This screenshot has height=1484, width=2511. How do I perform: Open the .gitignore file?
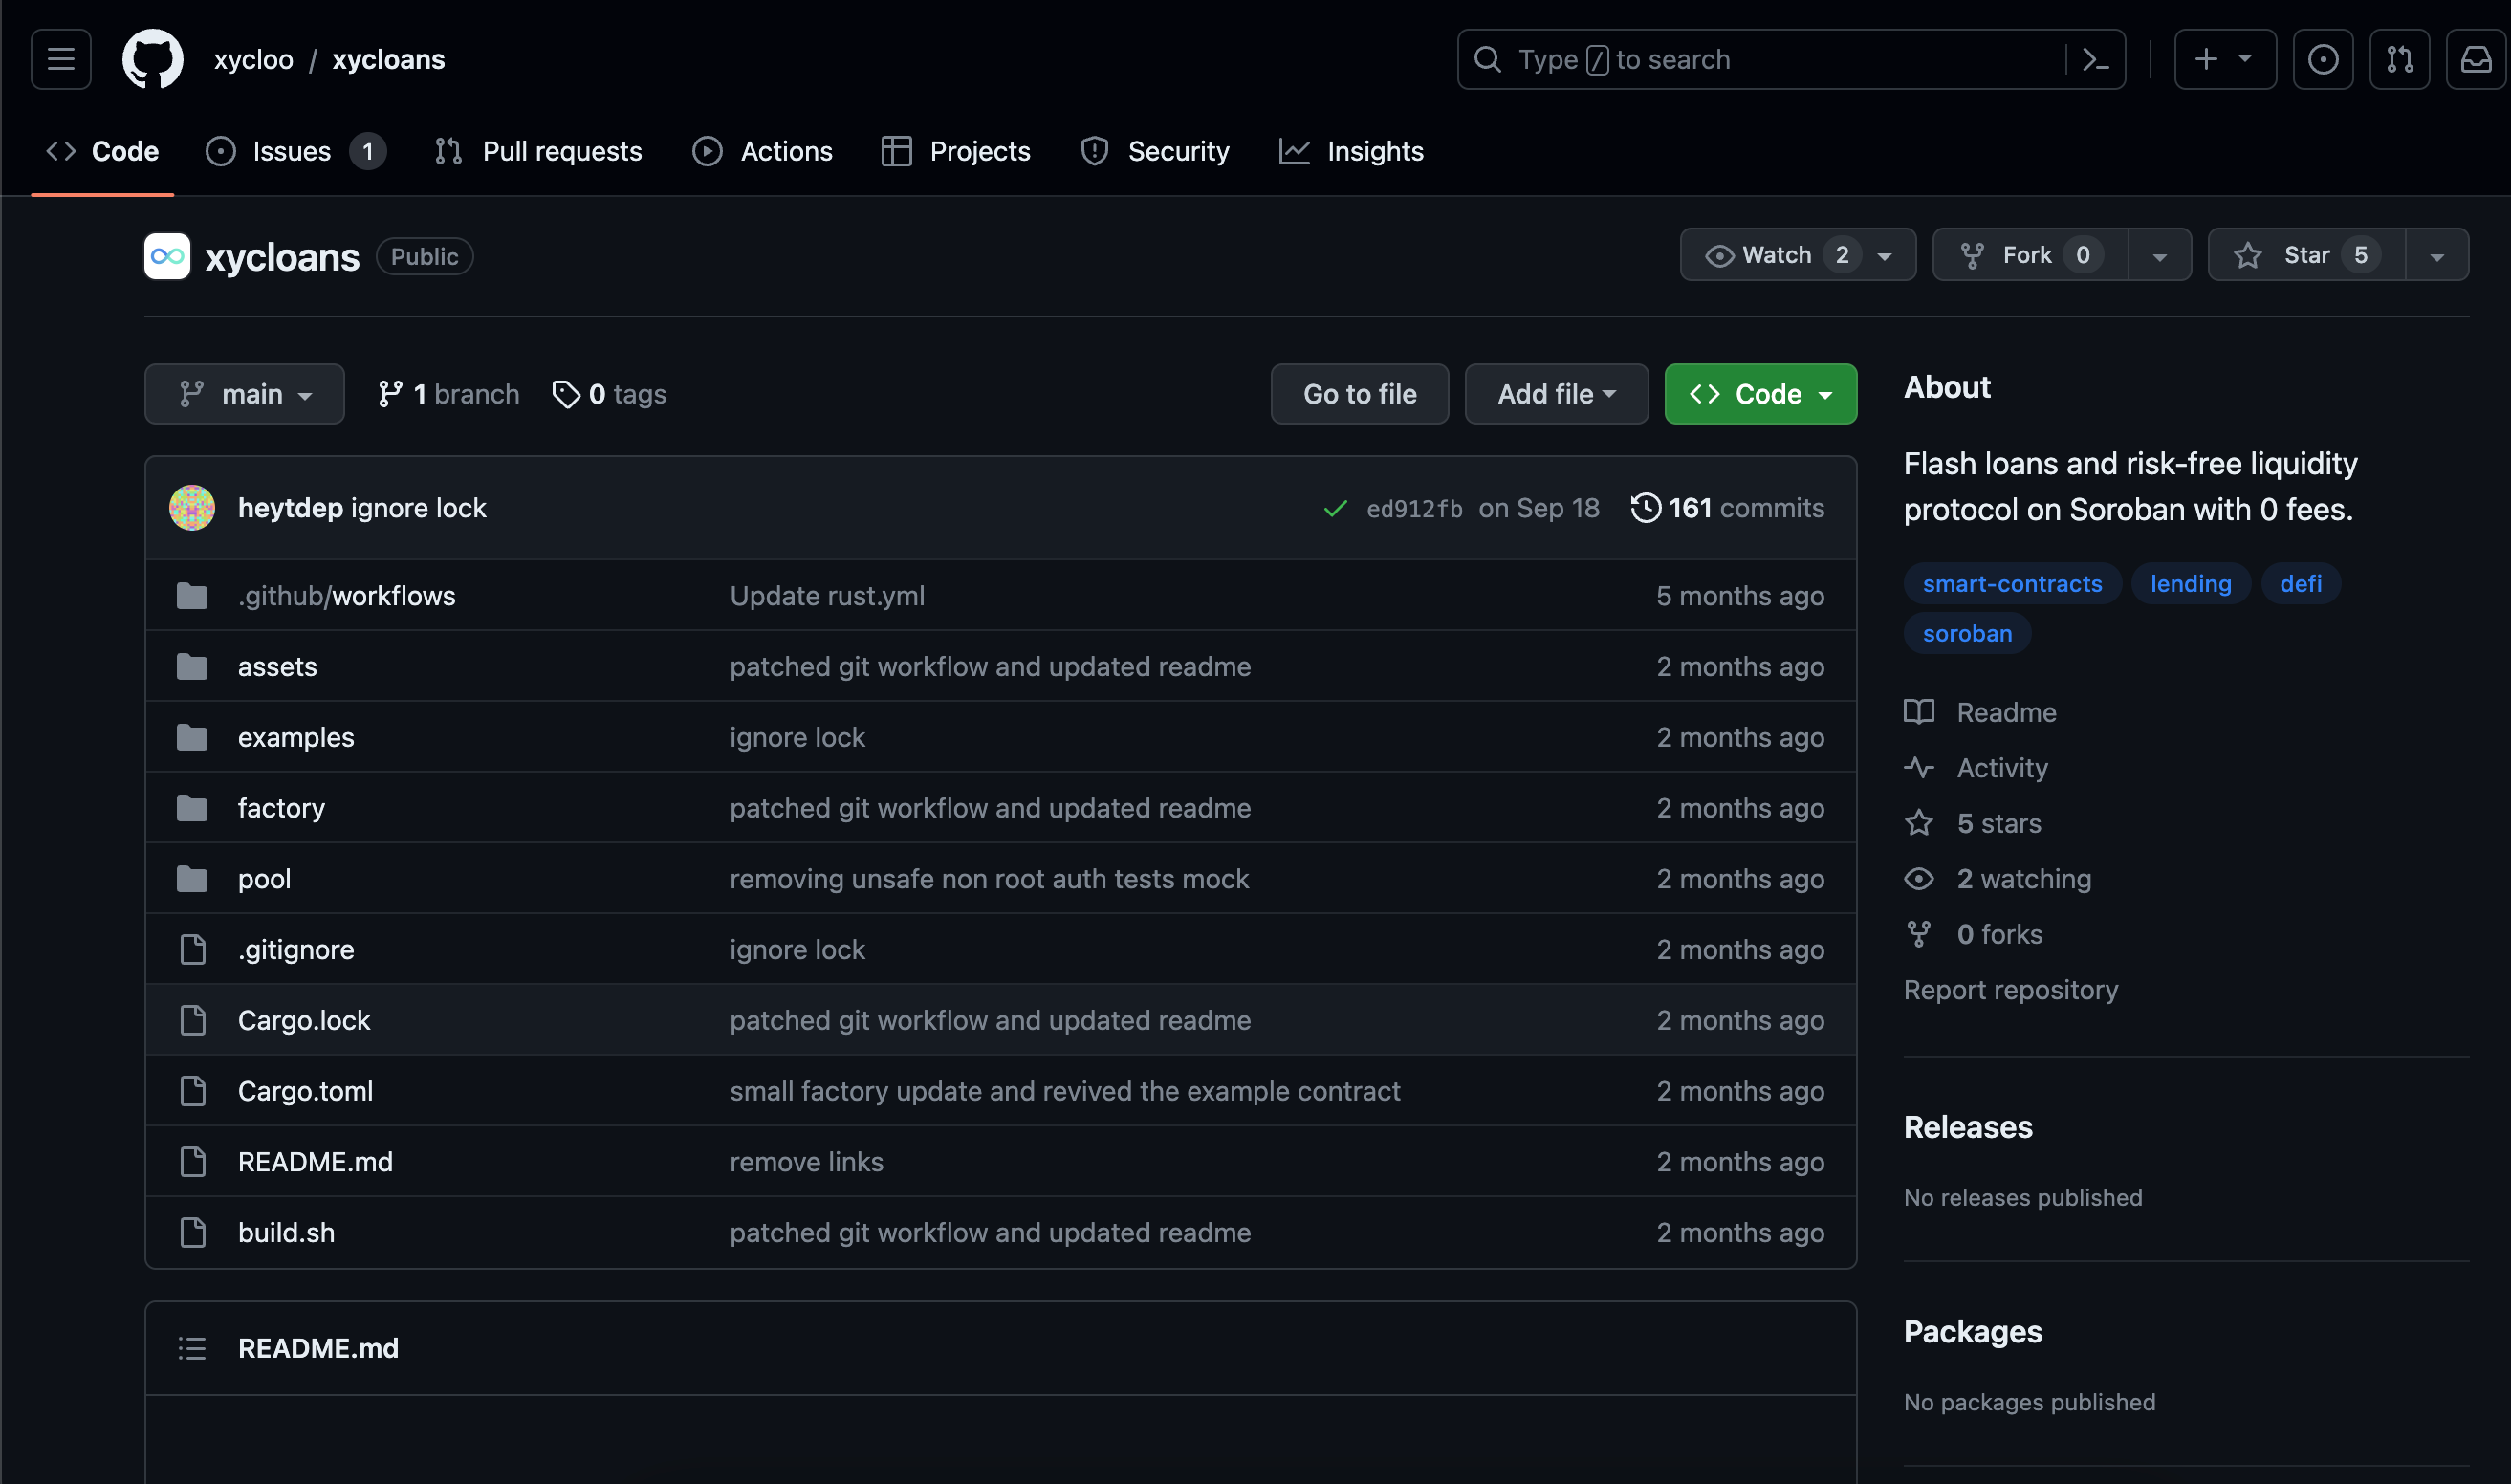tap(296, 949)
